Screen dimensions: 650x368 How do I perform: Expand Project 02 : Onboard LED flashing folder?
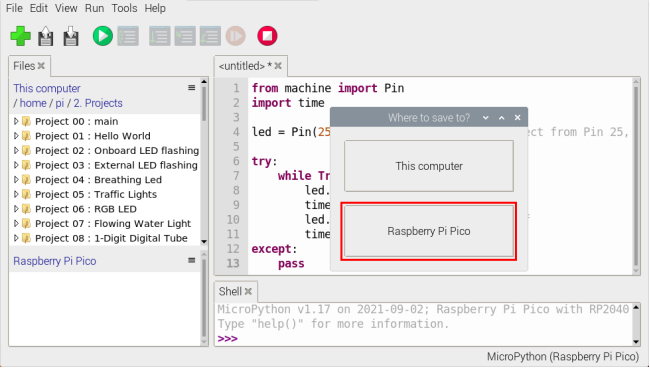[16, 150]
